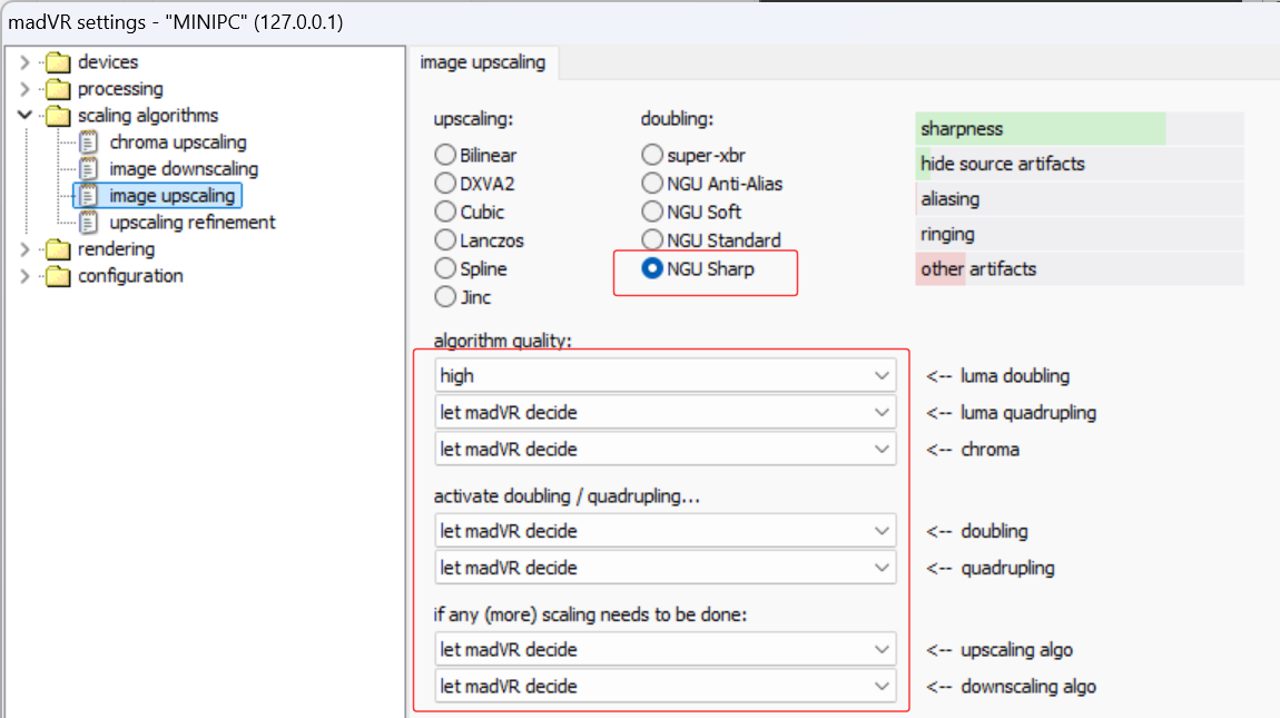The height and width of the screenshot is (718, 1280).
Task: Select the devices tree item label
Action: coord(108,63)
